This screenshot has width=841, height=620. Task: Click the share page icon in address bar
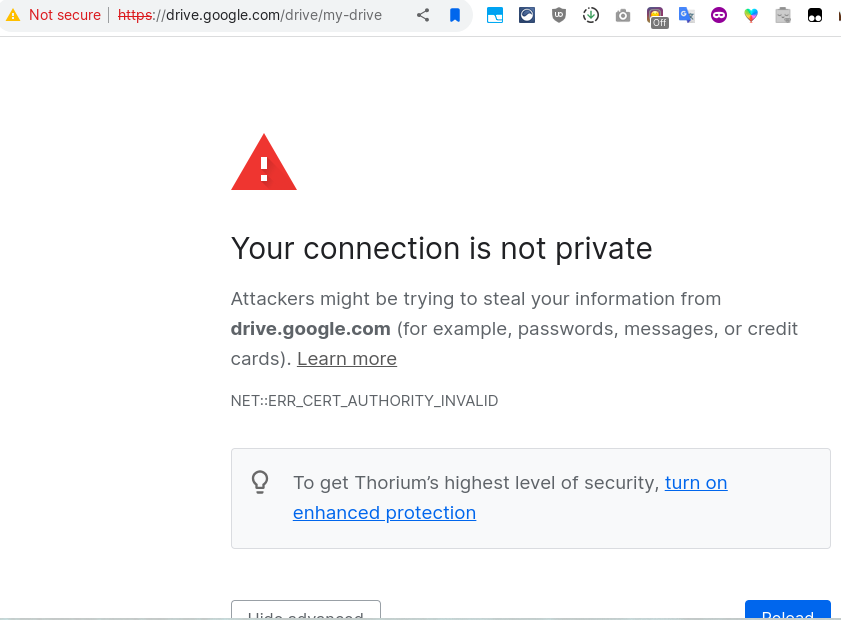click(423, 15)
